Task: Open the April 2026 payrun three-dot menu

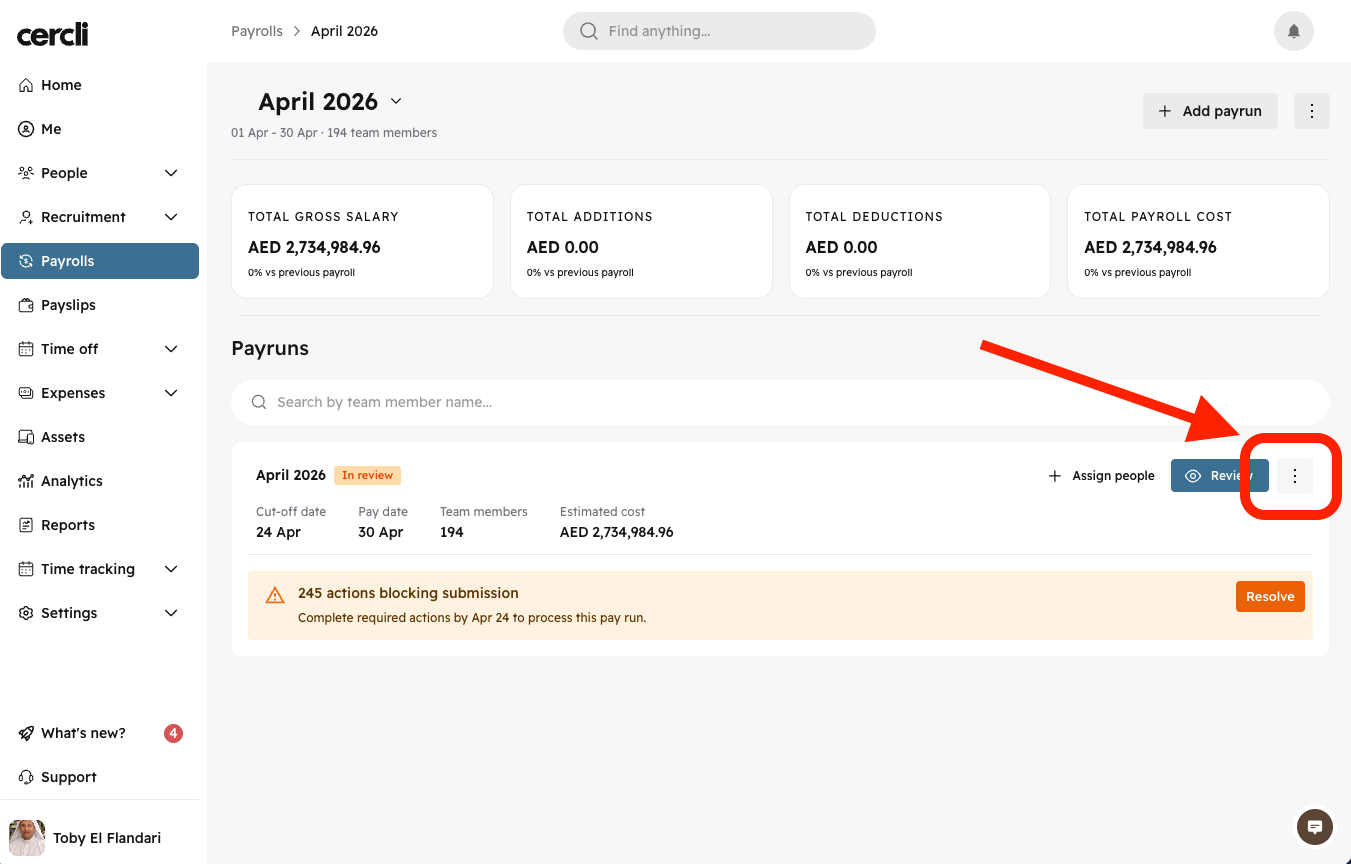Action: tap(1295, 476)
